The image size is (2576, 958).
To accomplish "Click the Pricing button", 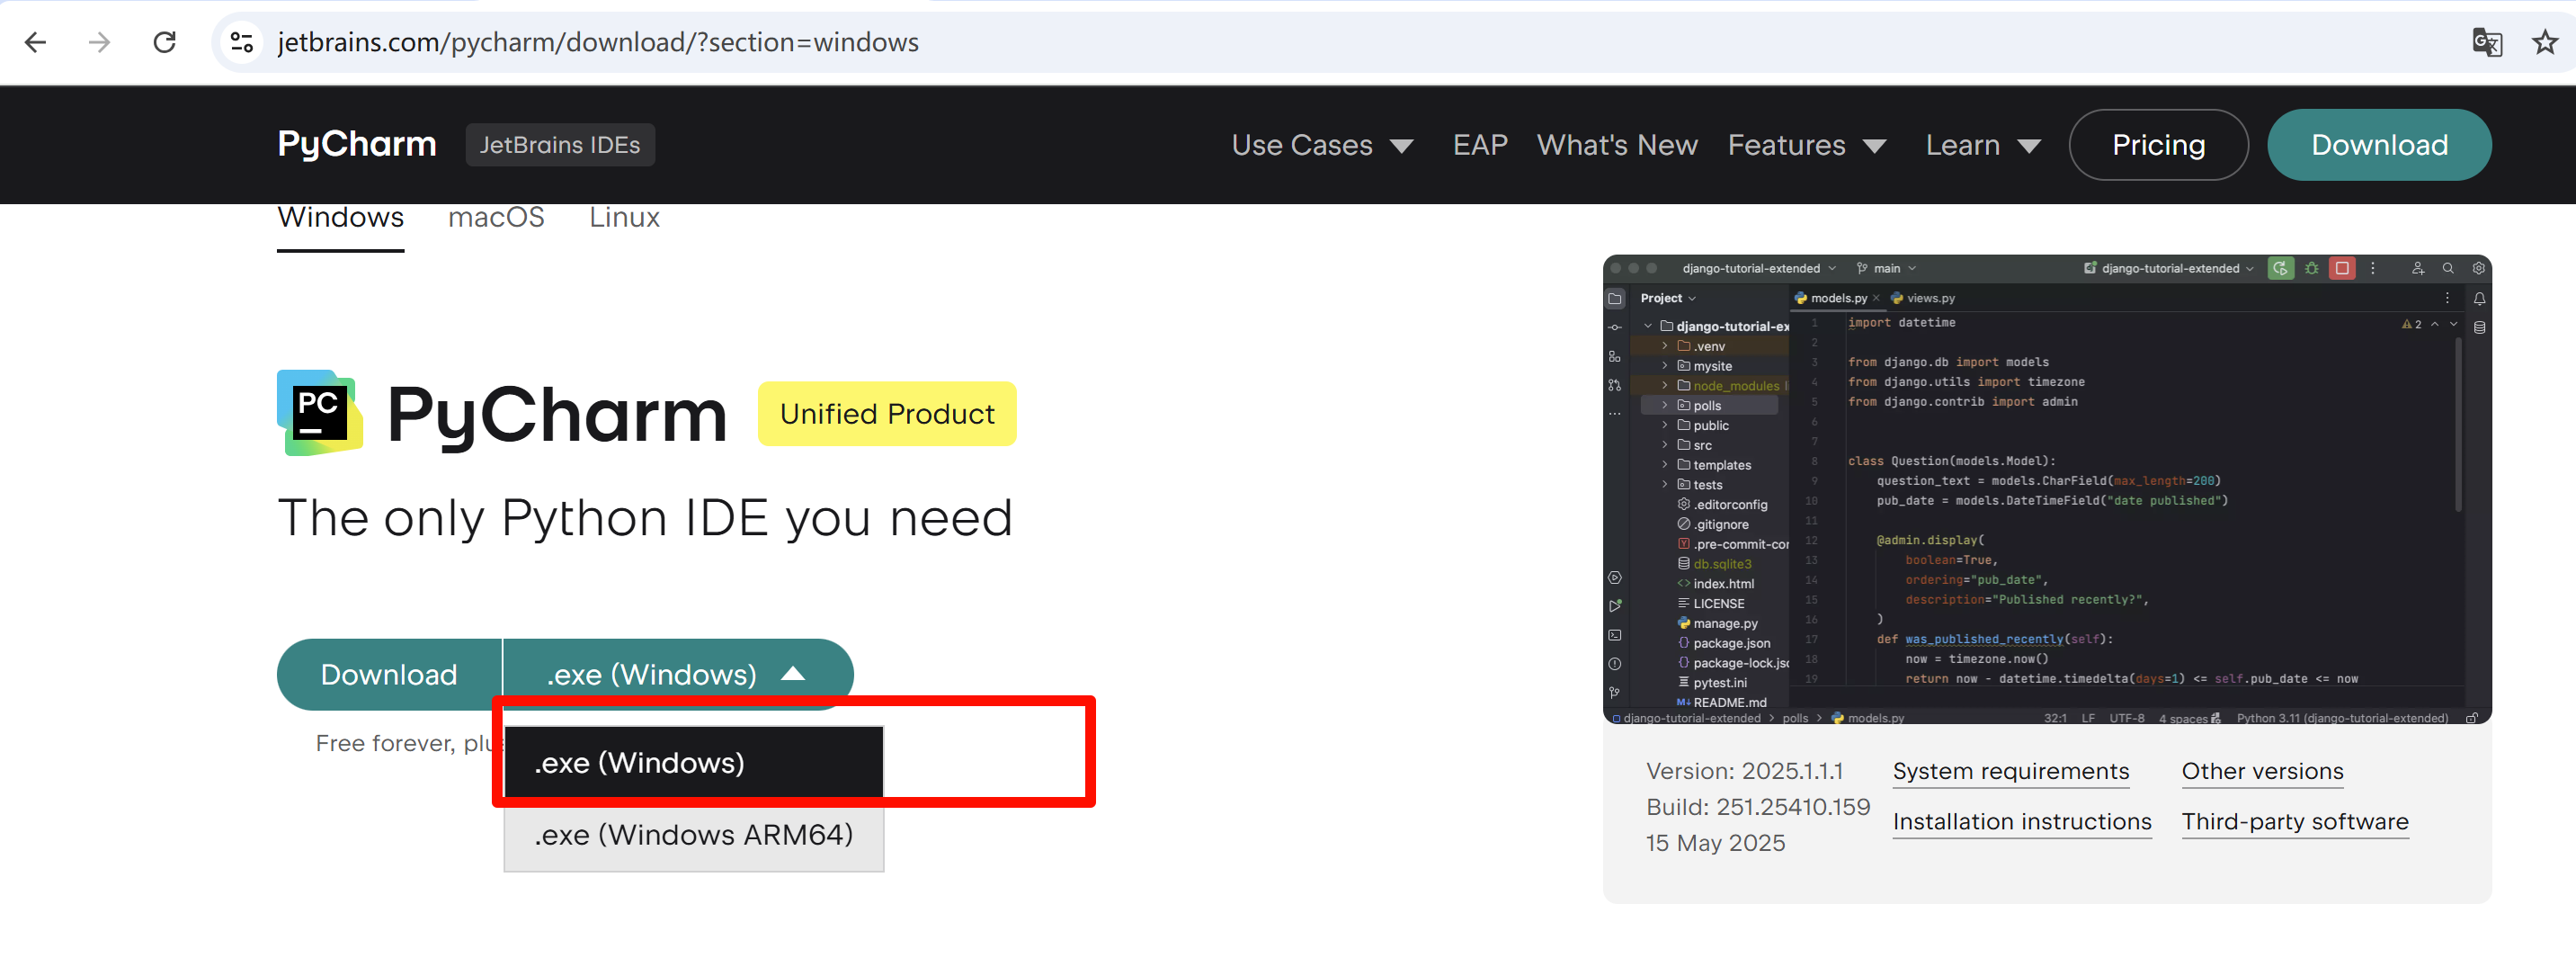I will tap(2158, 145).
